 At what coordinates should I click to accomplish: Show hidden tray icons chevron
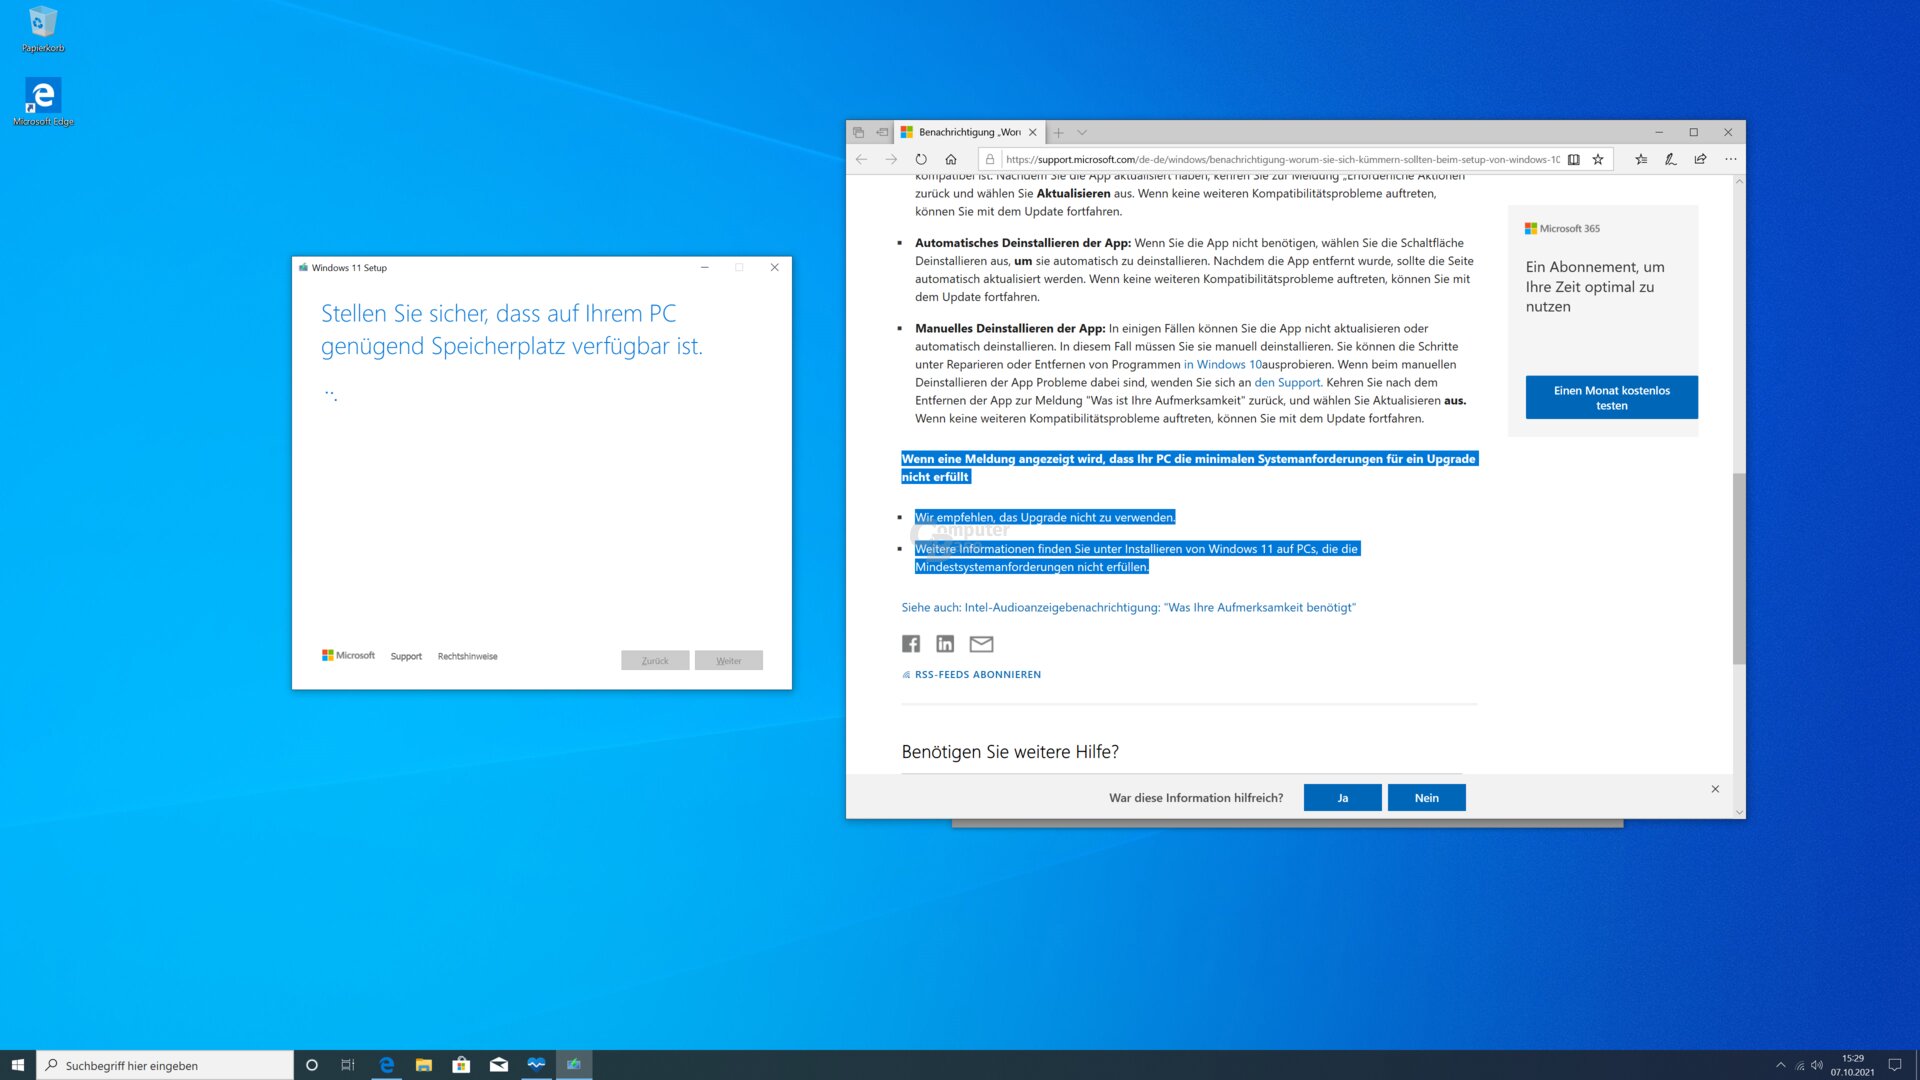(x=1781, y=1066)
